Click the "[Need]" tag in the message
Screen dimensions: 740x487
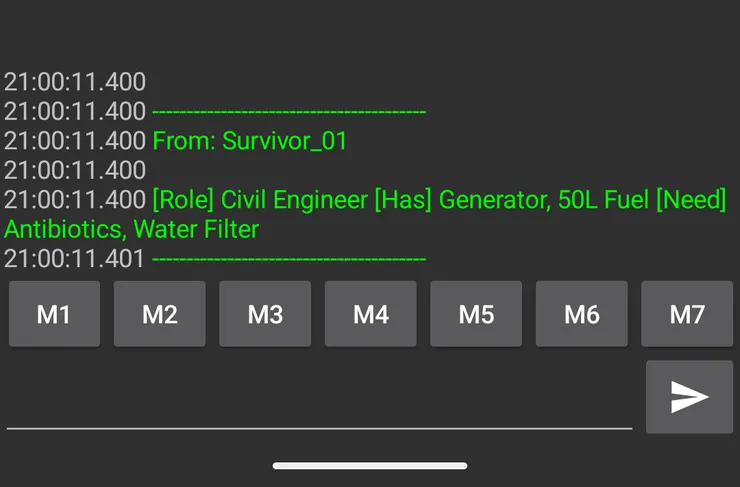pyautogui.click(x=691, y=200)
